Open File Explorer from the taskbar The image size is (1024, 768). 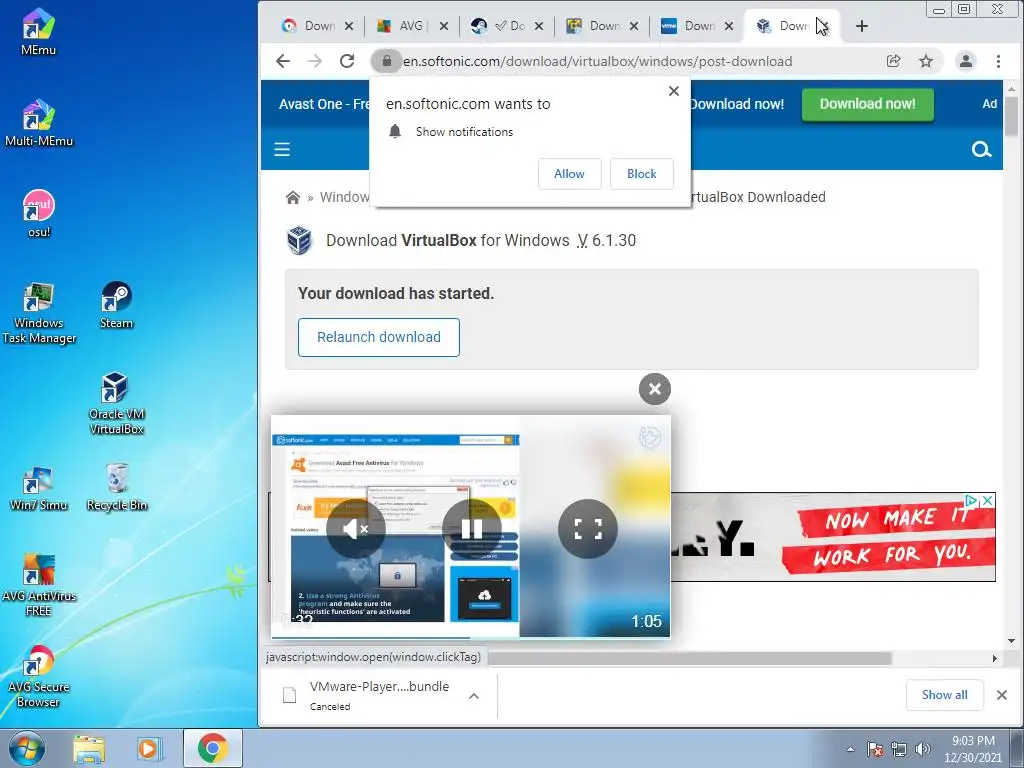89,748
